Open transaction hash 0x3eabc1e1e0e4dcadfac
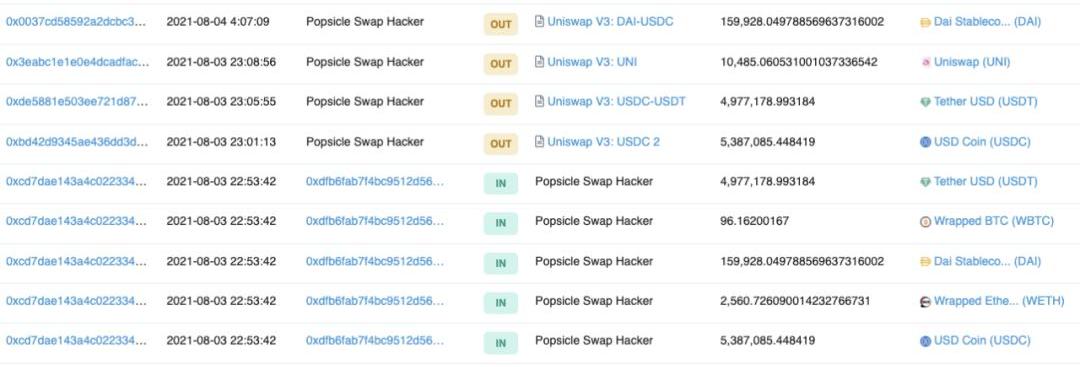 77,62
